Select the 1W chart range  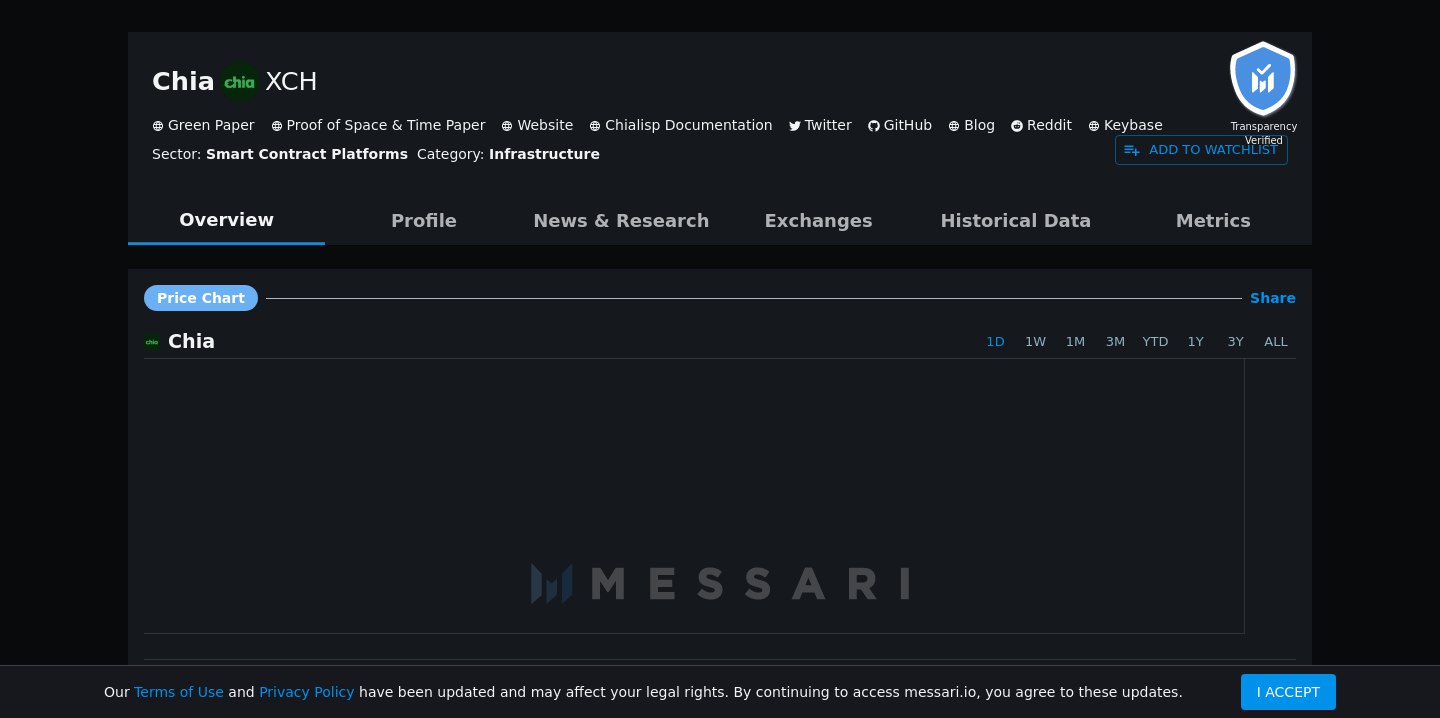[x=1035, y=342]
